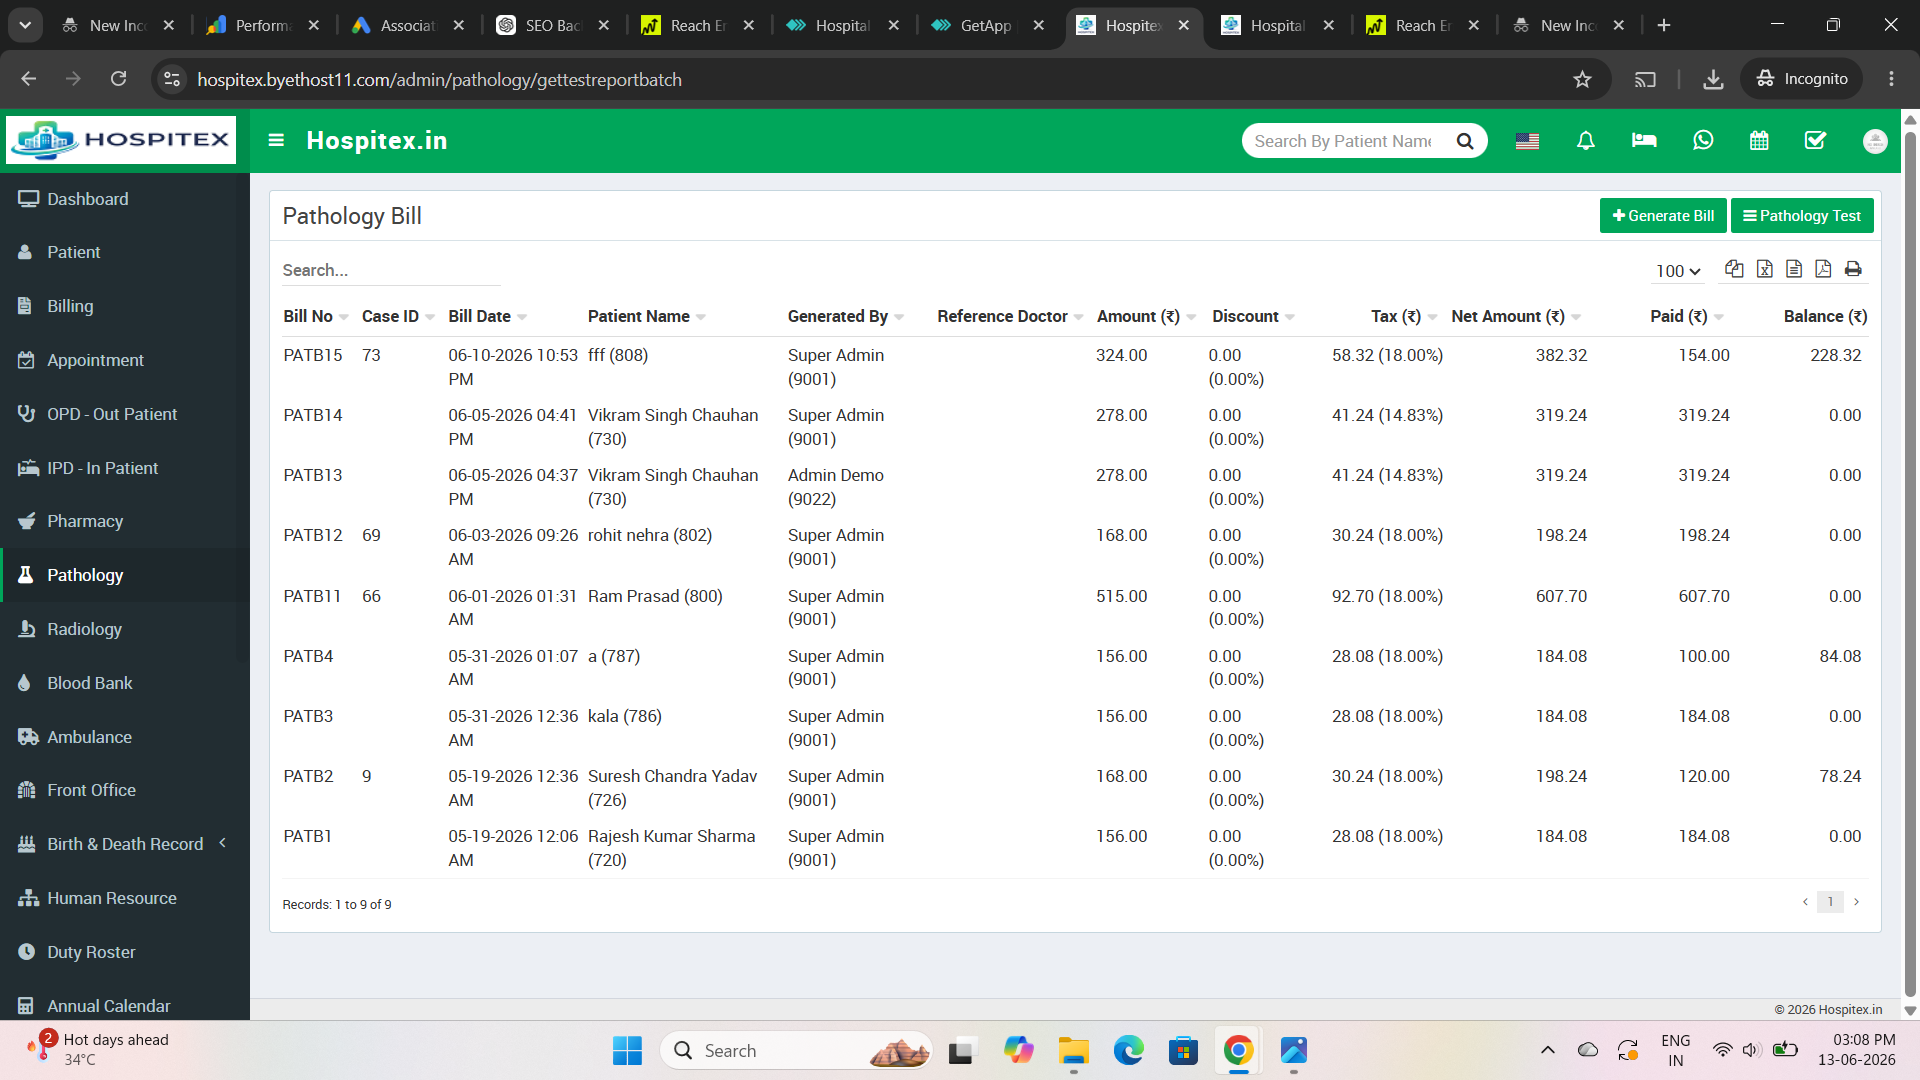1920x1080 pixels.
Task: Sort by Generated By column
Action: 846,316
